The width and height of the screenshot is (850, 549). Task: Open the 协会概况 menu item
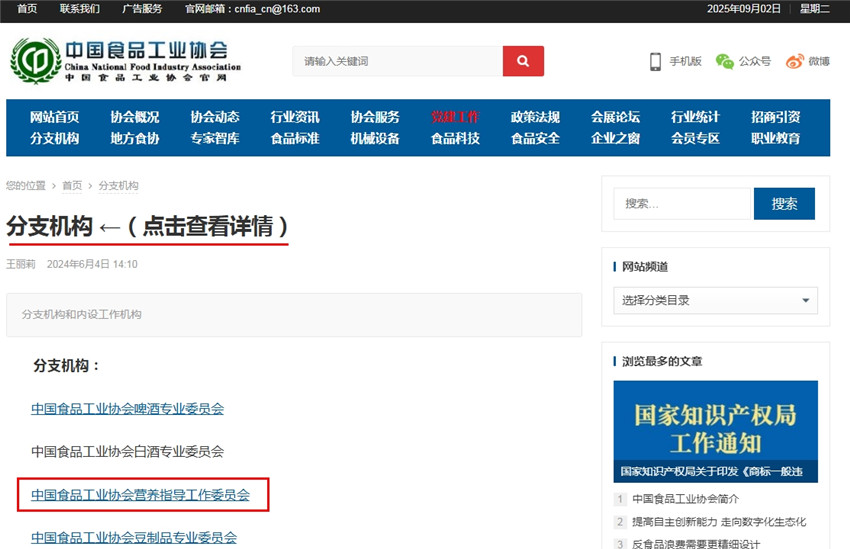135,117
